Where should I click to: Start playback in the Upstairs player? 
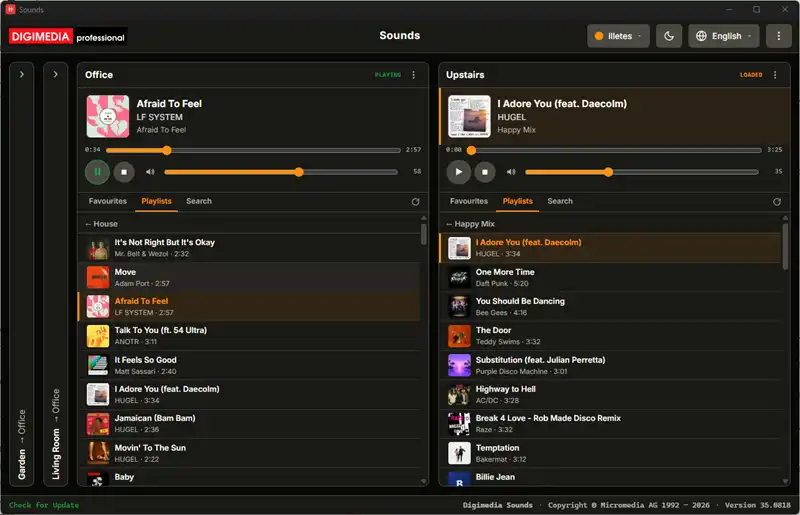458,172
